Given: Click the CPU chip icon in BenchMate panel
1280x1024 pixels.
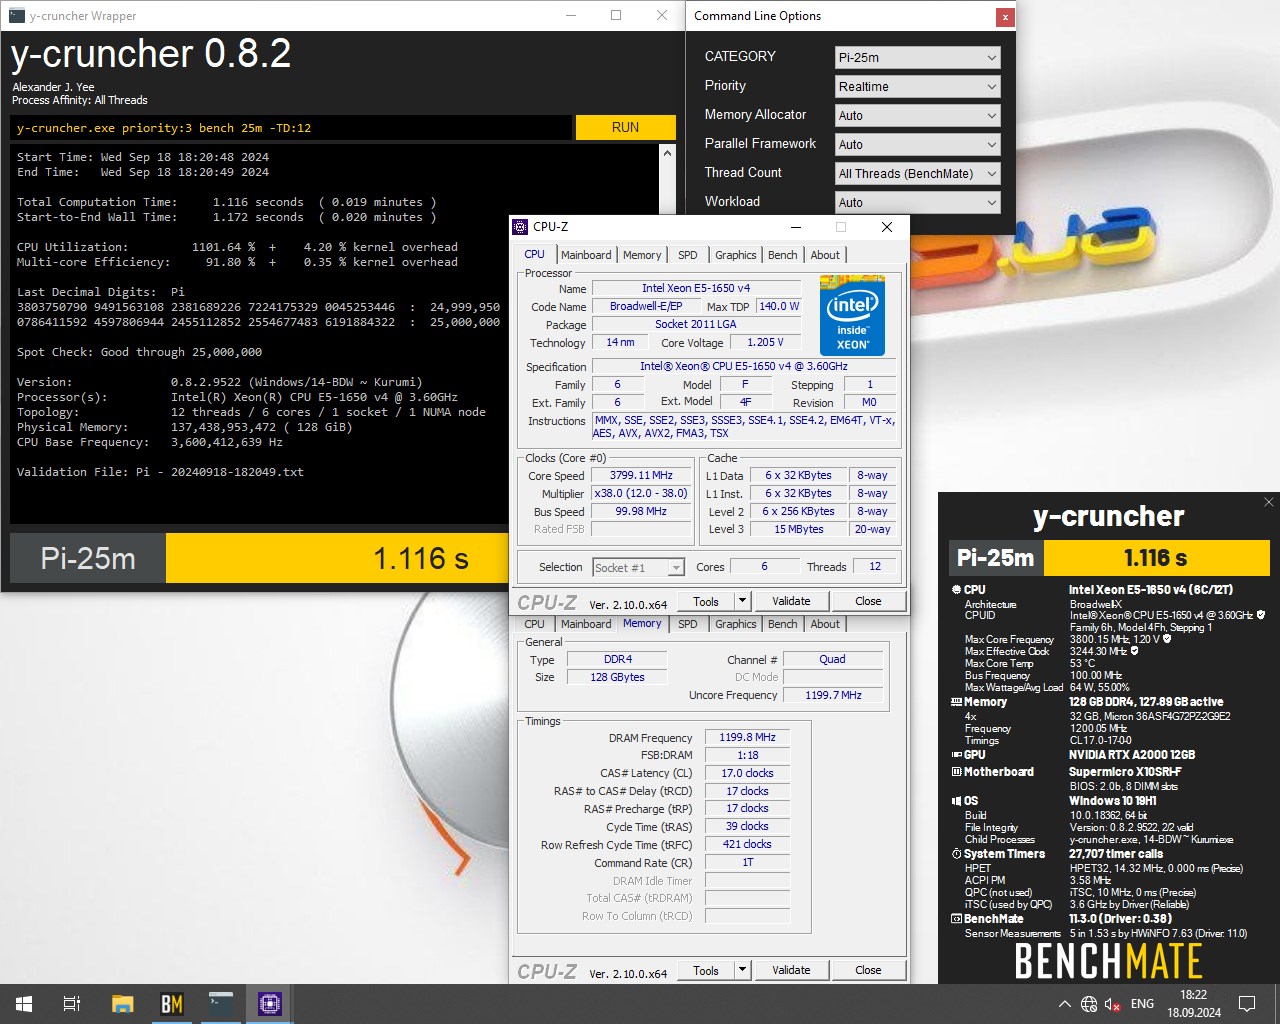Looking at the screenshot, I should click(x=956, y=590).
